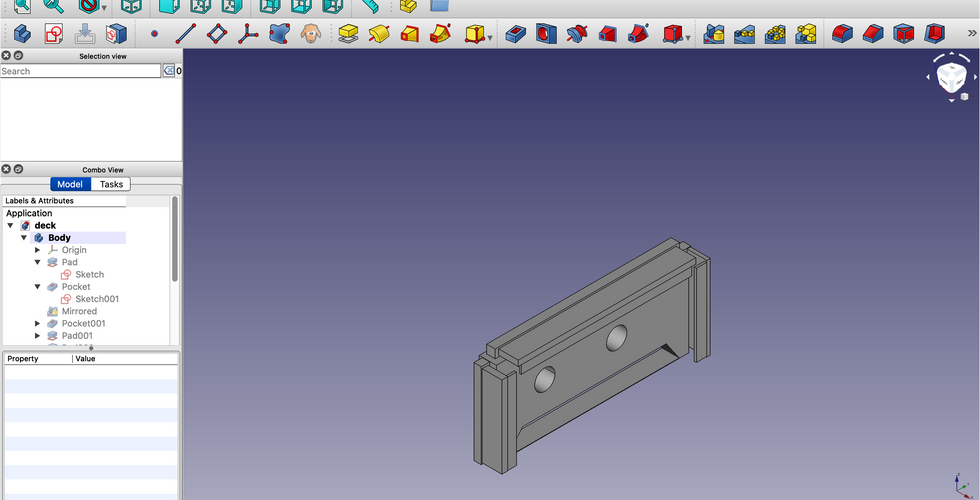Viewport: 980px width, 500px height.
Task: Collapse the Pad tree node
Action: click(x=38, y=262)
